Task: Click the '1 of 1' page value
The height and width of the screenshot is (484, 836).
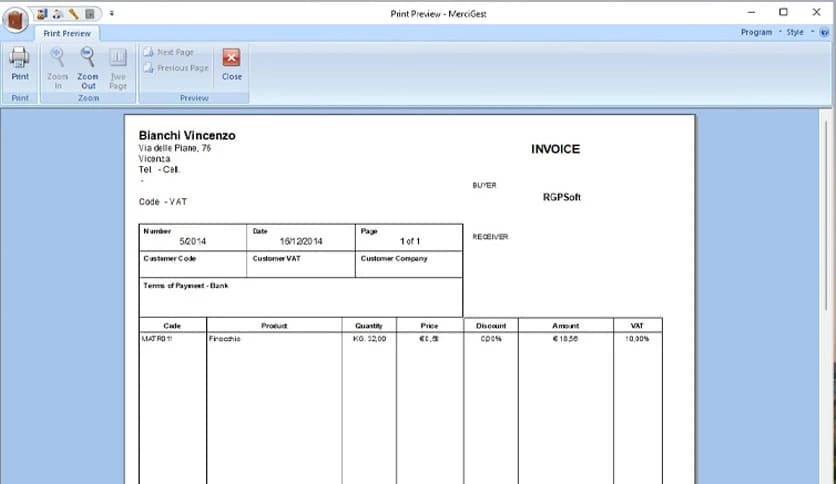Action: coord(409,241)
